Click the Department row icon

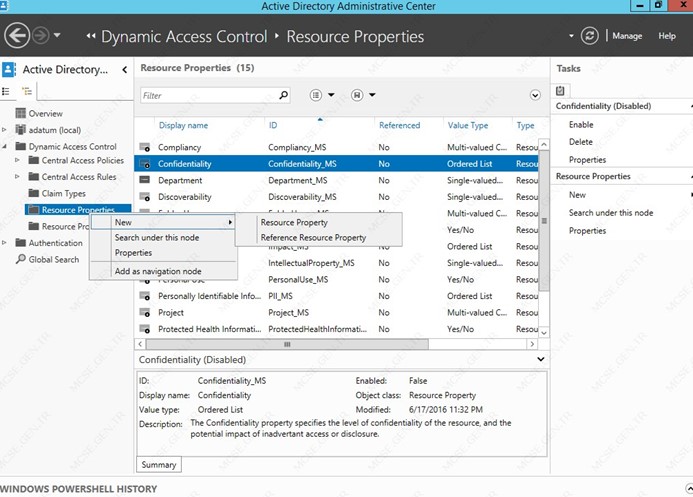[x=145, y=180]
